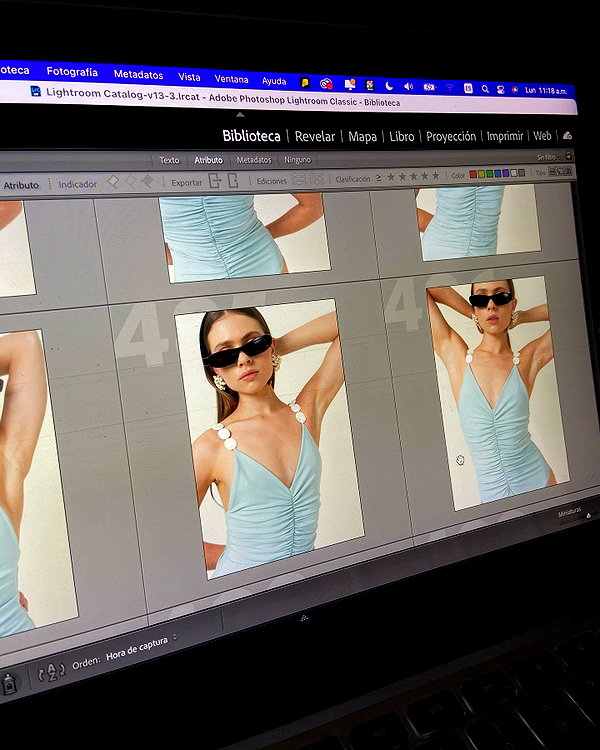Open the Metadatos menu in menu bar
The height and width of the screenshot is (750, 600).
pyautogui.click(x=138, y=75)
